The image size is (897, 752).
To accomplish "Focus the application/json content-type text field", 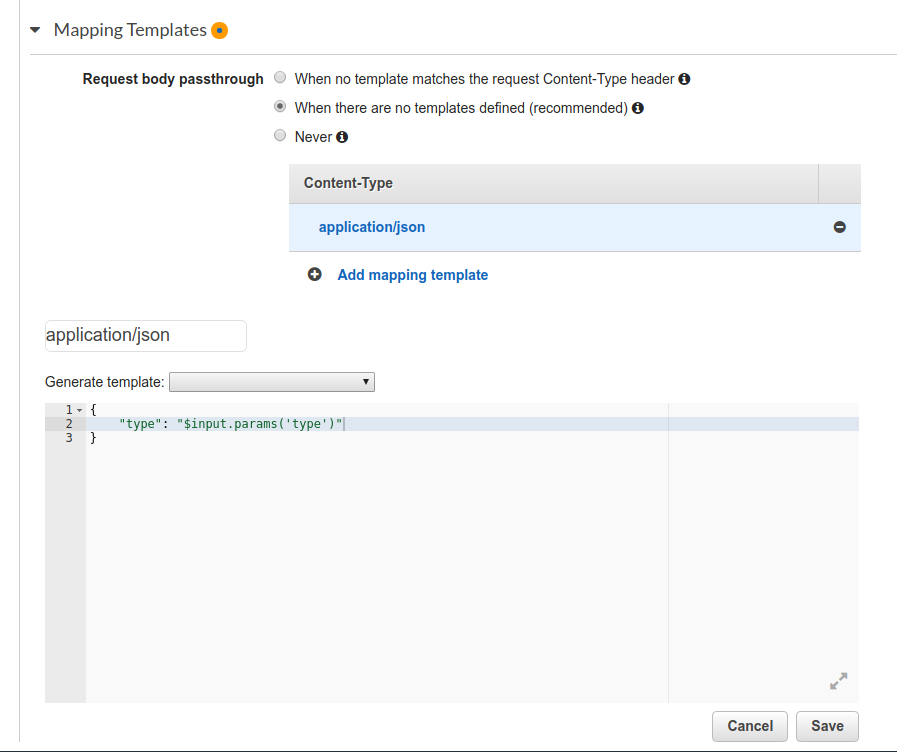I will pos(146,336).
